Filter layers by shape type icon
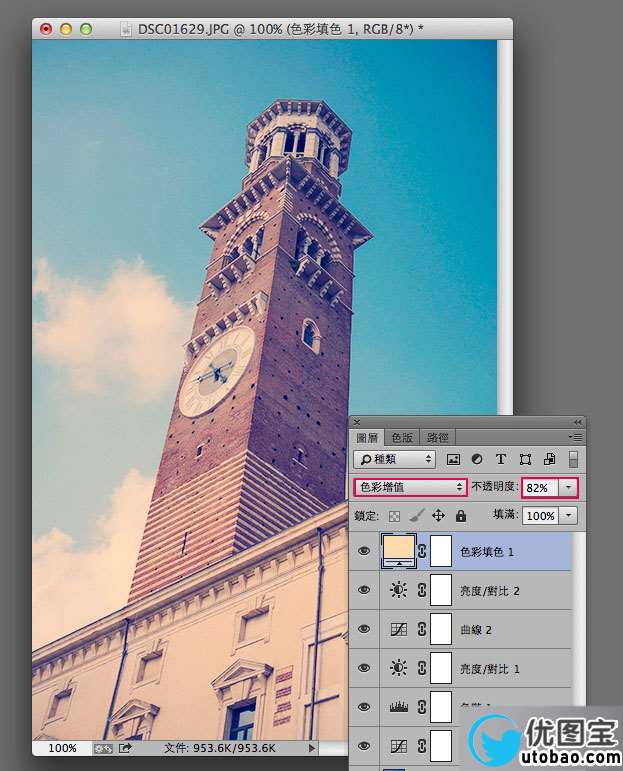623x771 pixels. click(x=525, y=459)
